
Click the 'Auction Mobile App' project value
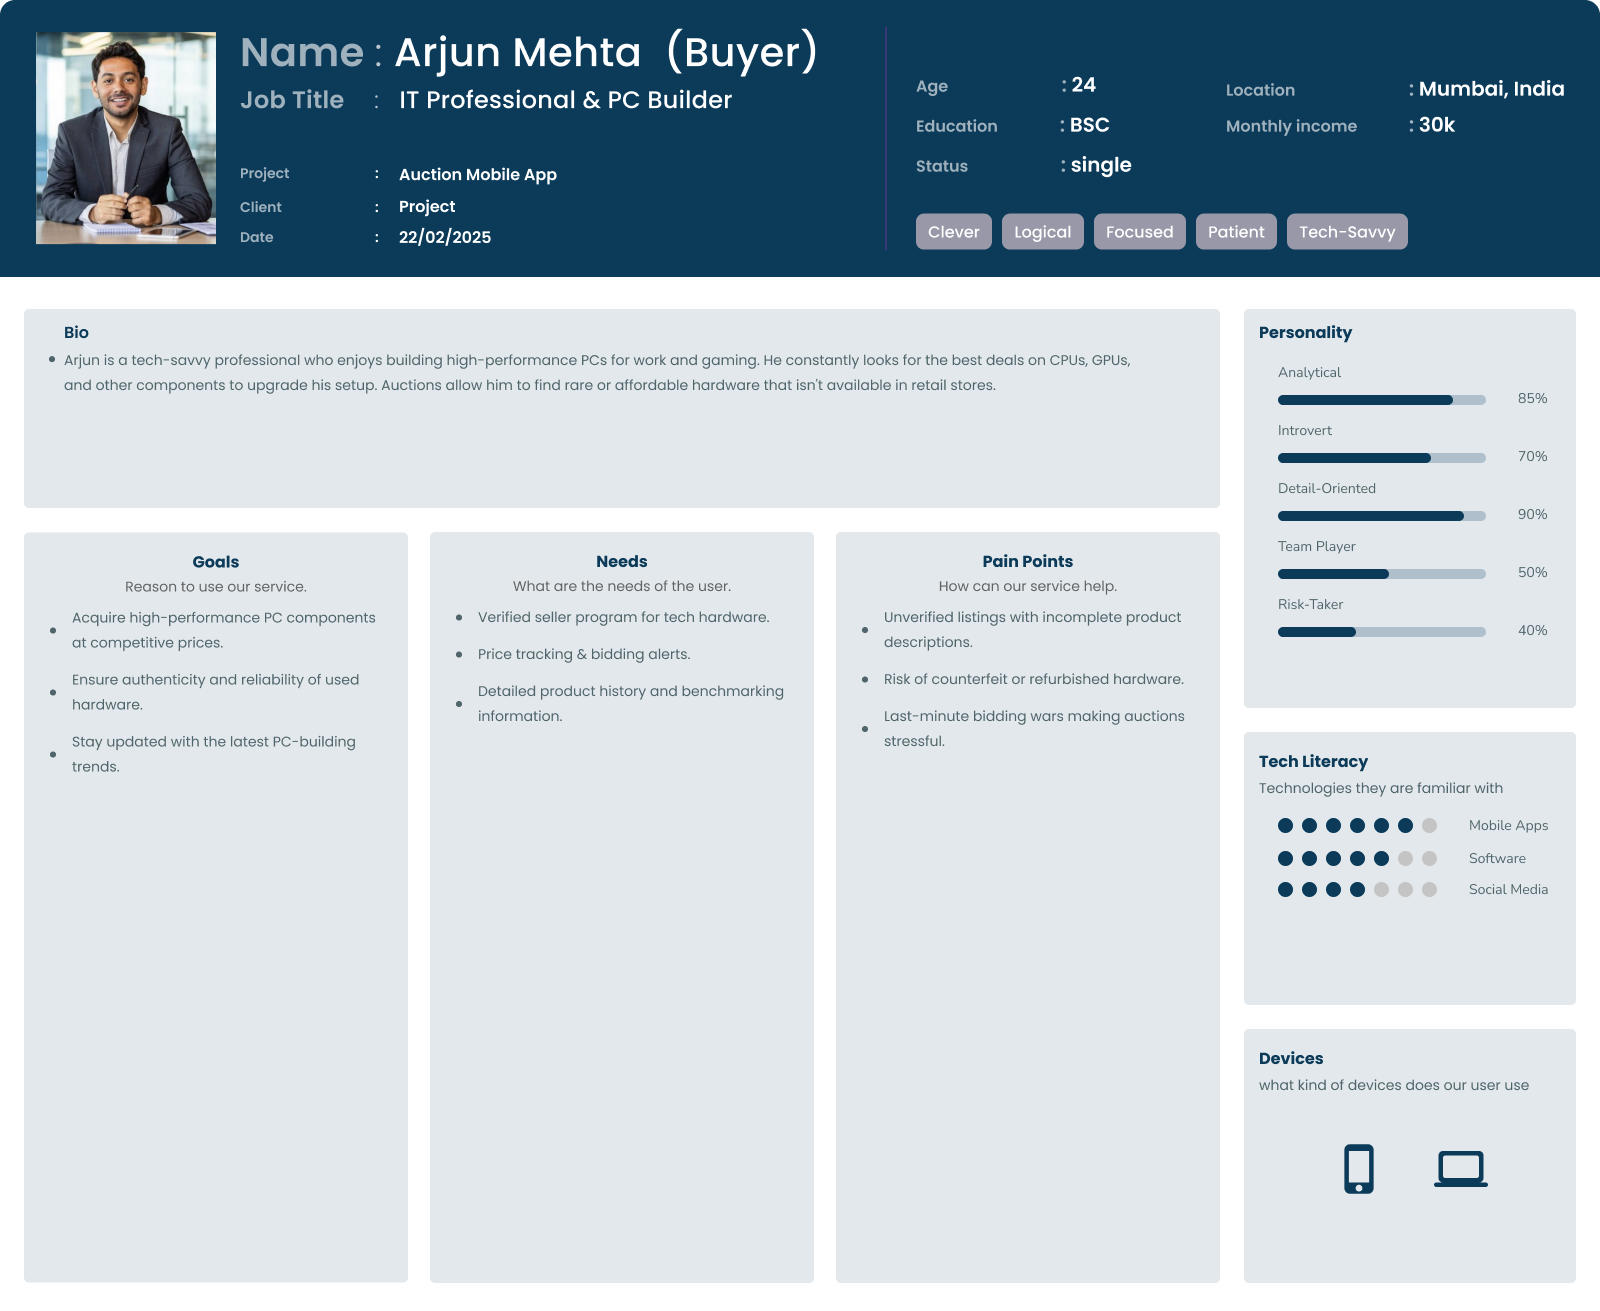478,174
